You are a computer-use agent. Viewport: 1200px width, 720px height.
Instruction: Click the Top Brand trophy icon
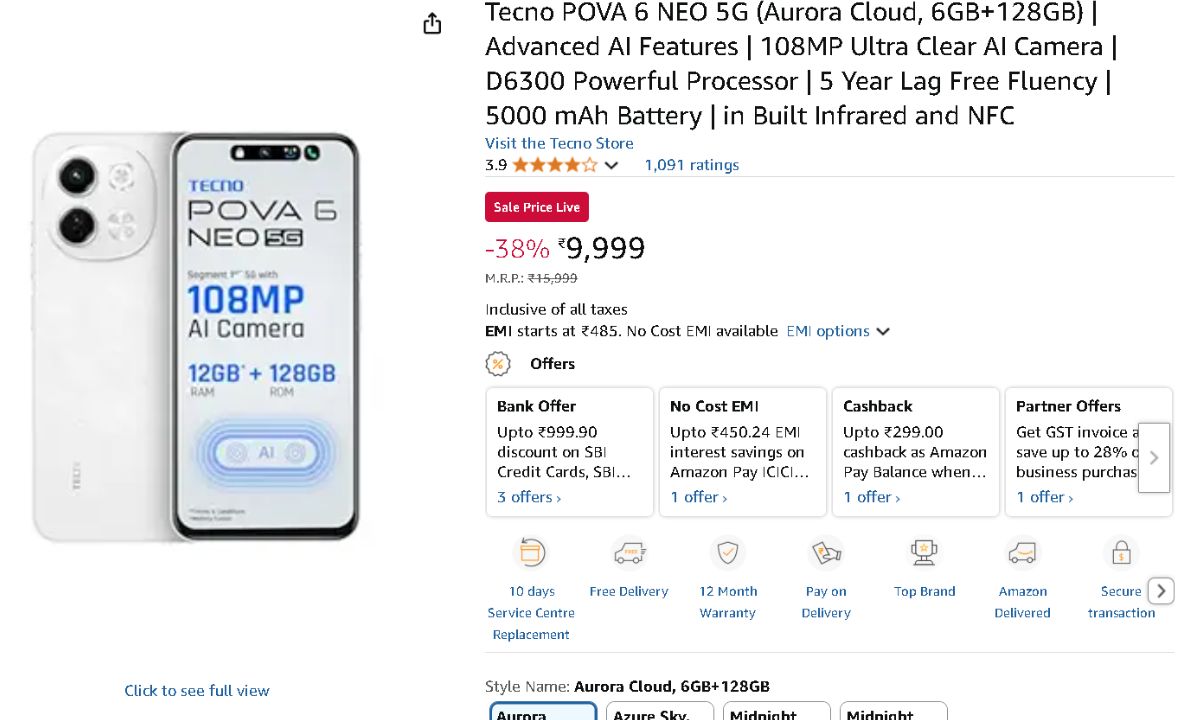point(924,553)
